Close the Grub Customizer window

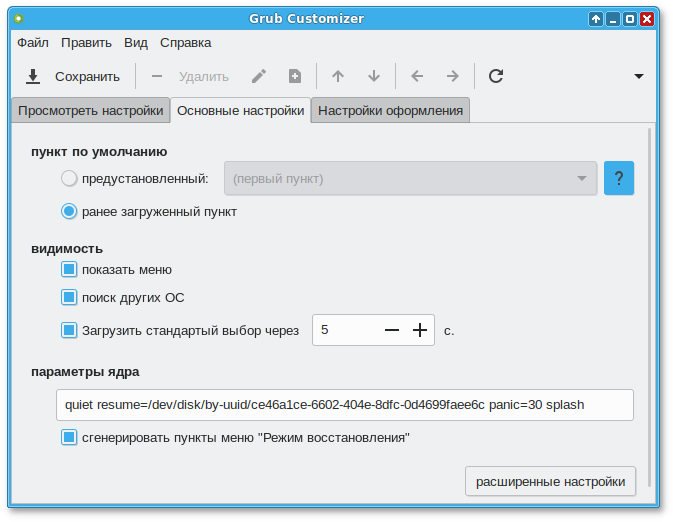point(647,19)
